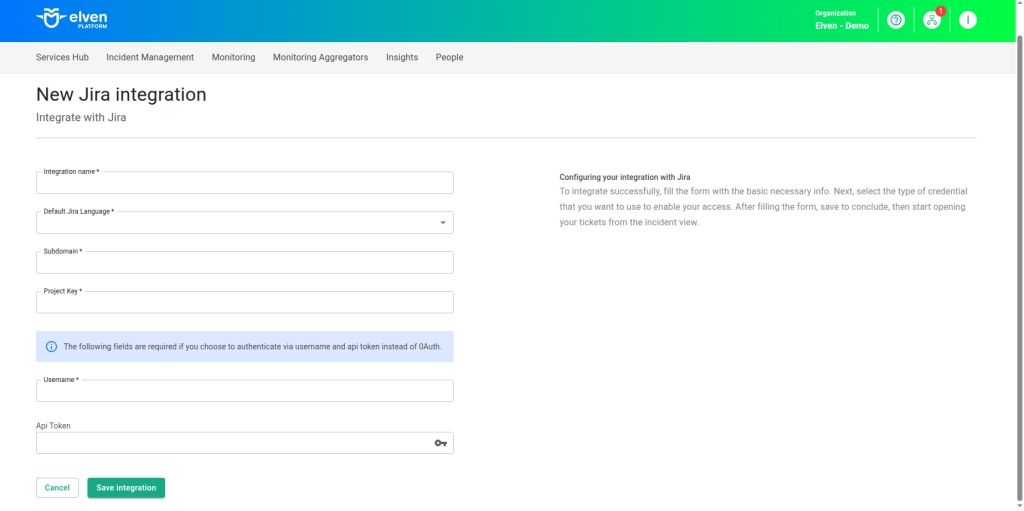This screenshot has width=1024, height=511.
Task: Open the Elven - Demo organization selector
Action: 841,20
